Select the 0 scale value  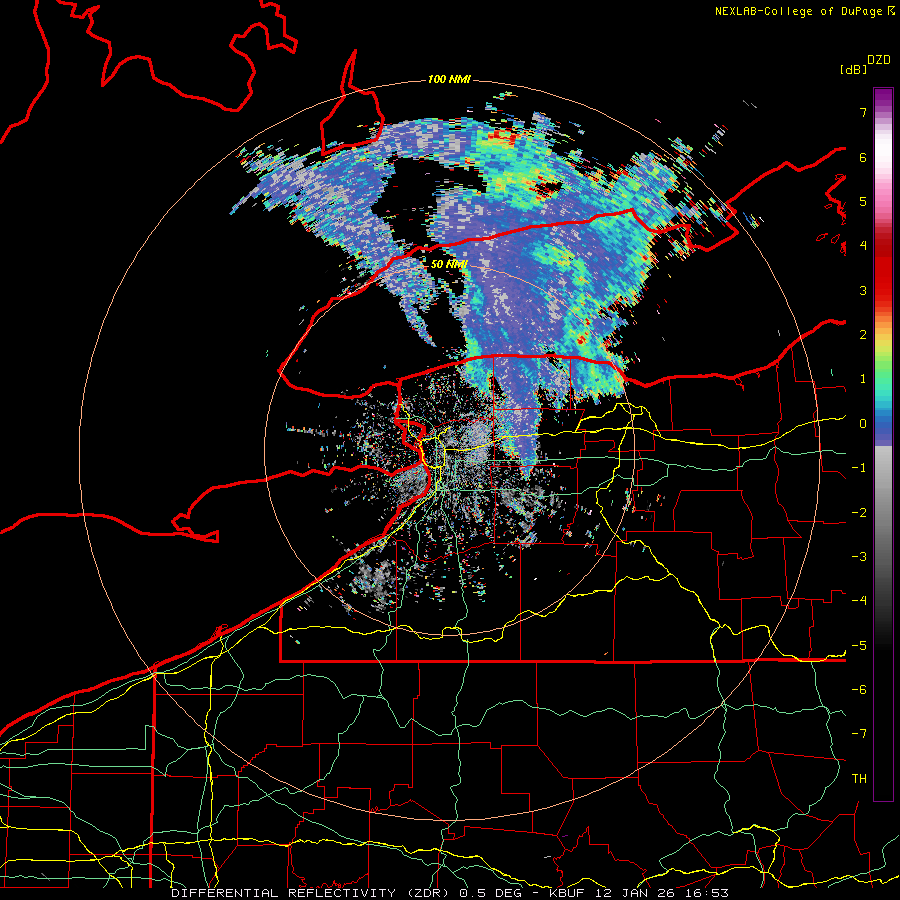point(863,424)
